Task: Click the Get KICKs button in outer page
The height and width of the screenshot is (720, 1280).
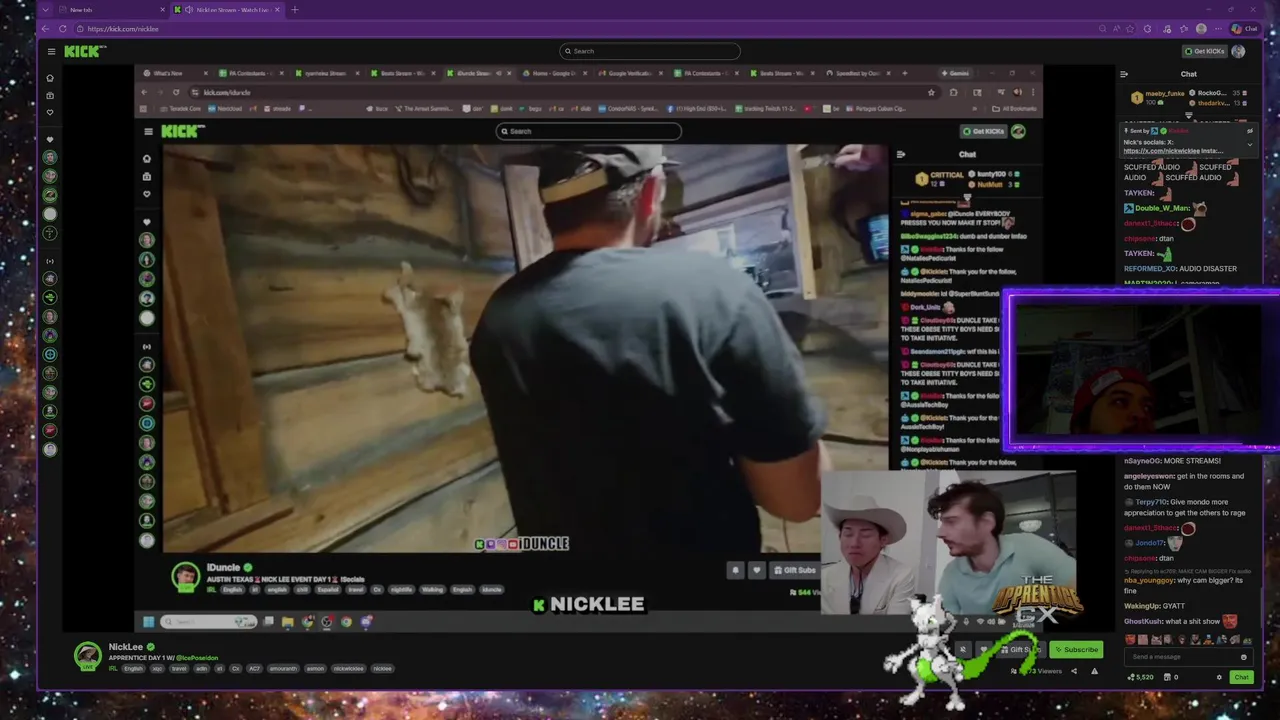Action: (x=1204, y=51)
